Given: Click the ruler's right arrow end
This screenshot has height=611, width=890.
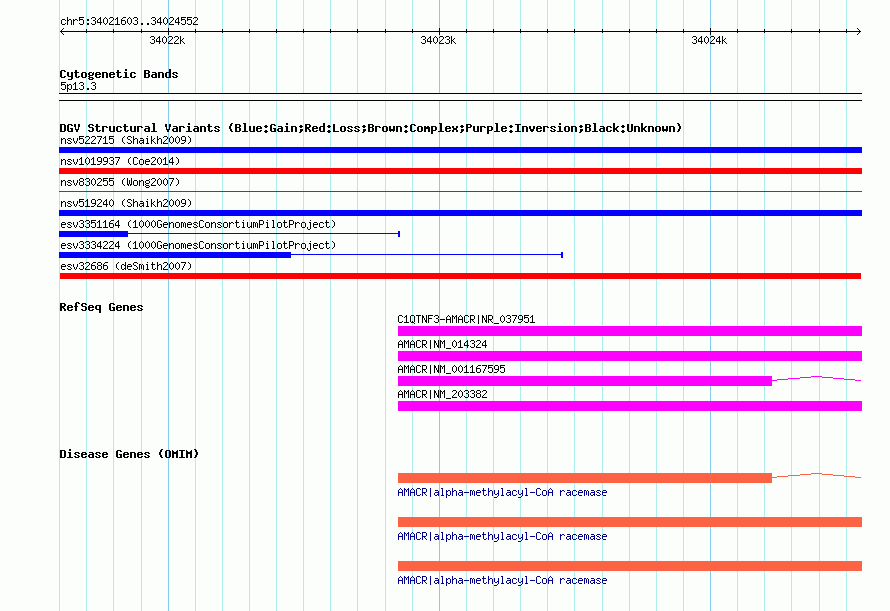Looking at the screenshot, I should click(x=859, y=31).
